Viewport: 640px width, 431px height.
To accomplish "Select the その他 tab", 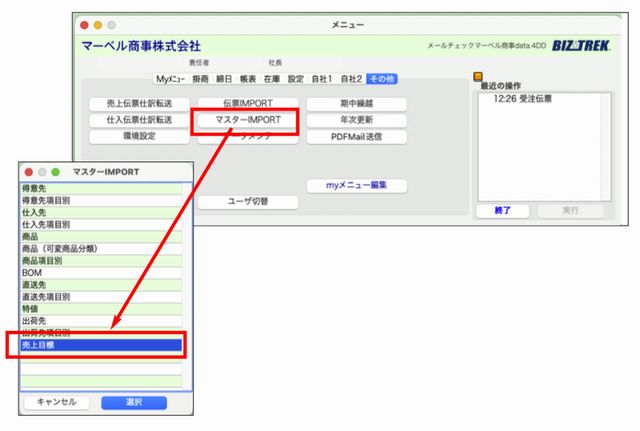I will click(x=381, y=78).
